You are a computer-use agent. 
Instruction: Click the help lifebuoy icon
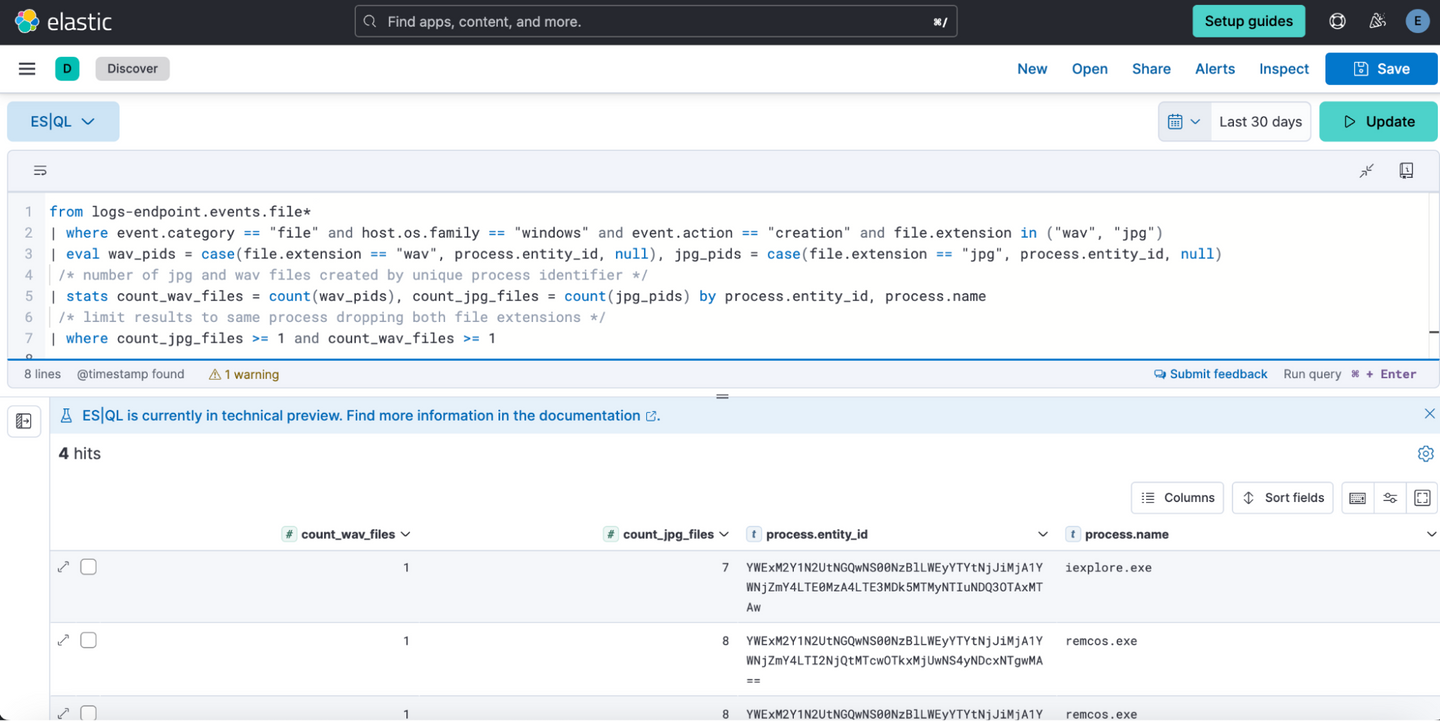[1337, 21]
